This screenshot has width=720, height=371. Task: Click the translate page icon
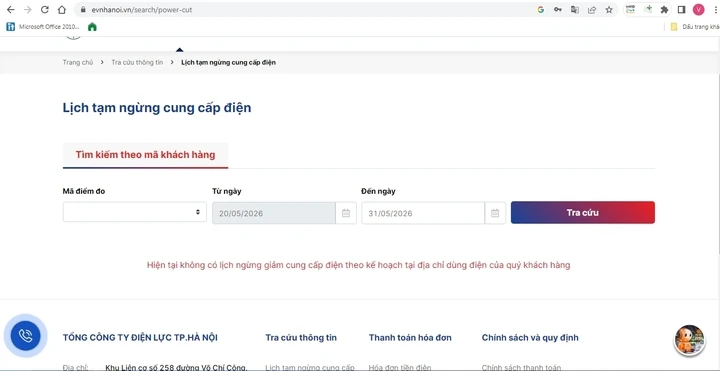574,10
